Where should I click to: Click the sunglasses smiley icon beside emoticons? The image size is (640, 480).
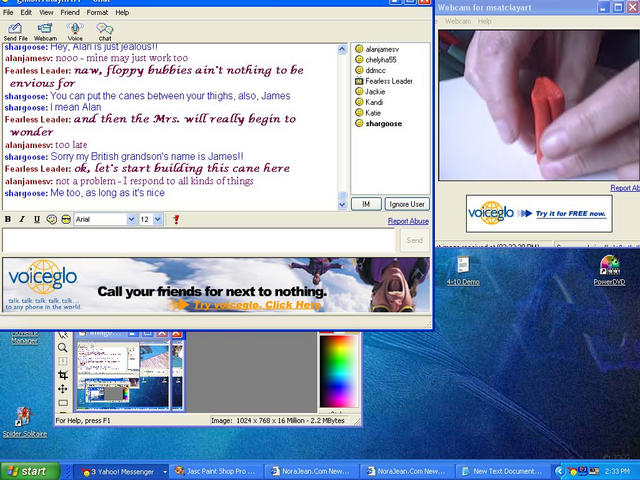tap(66, 220)
